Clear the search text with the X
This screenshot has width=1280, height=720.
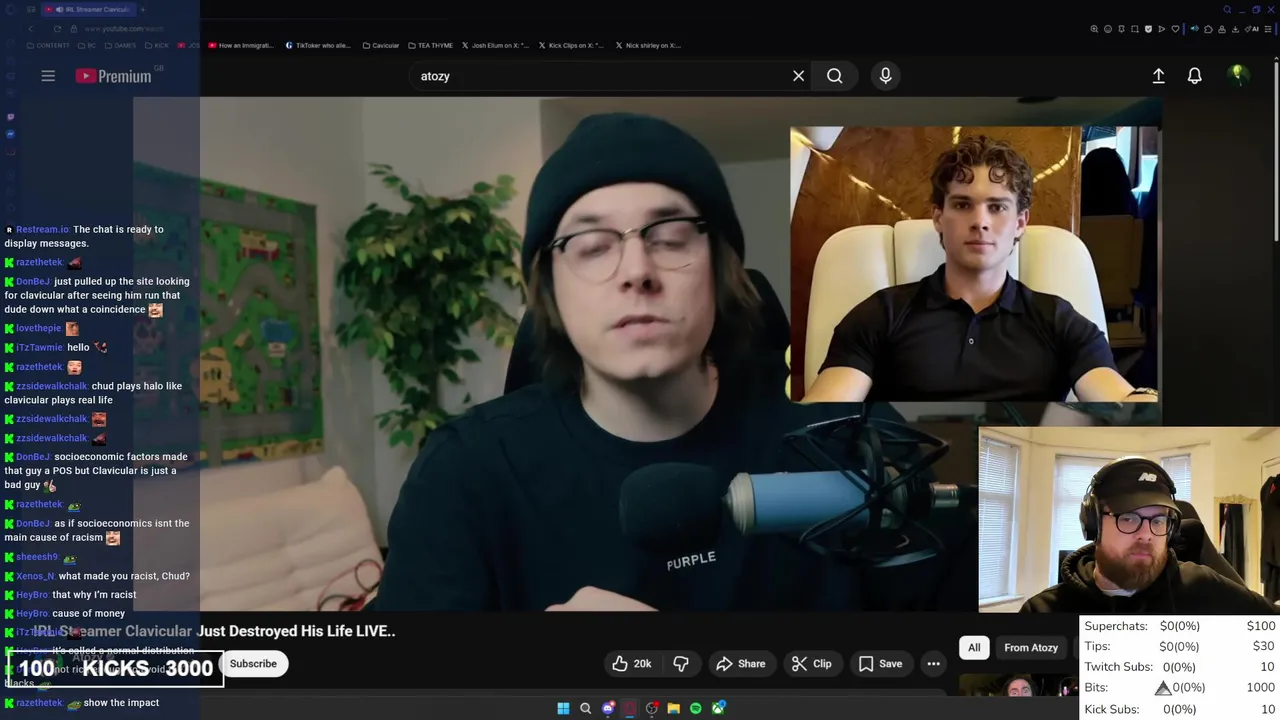point(798,76)
